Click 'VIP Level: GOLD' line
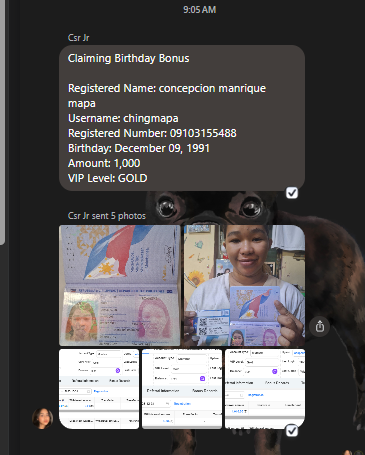Image resolution: width=365 pixels, height=455 pixels. pyautogui.click(x=107, y=178)
